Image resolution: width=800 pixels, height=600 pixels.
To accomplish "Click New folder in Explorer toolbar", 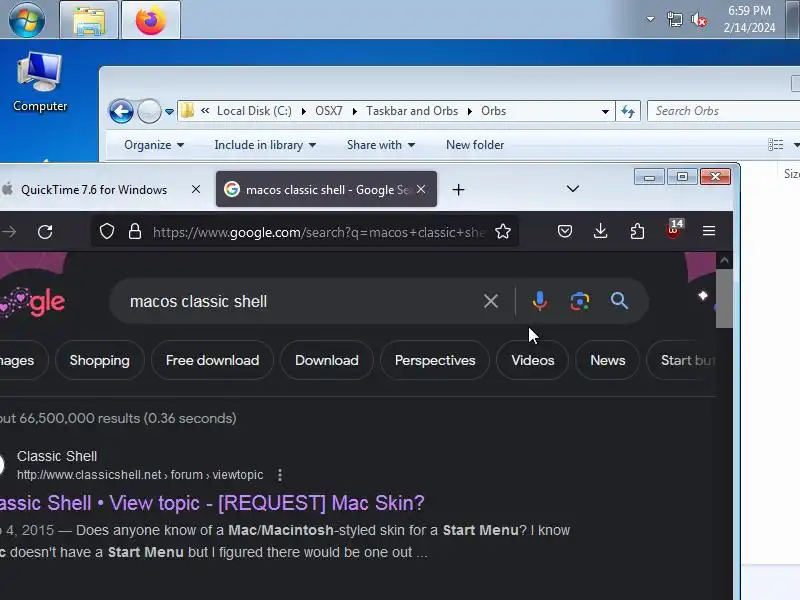I will click(x=475, y=145).
